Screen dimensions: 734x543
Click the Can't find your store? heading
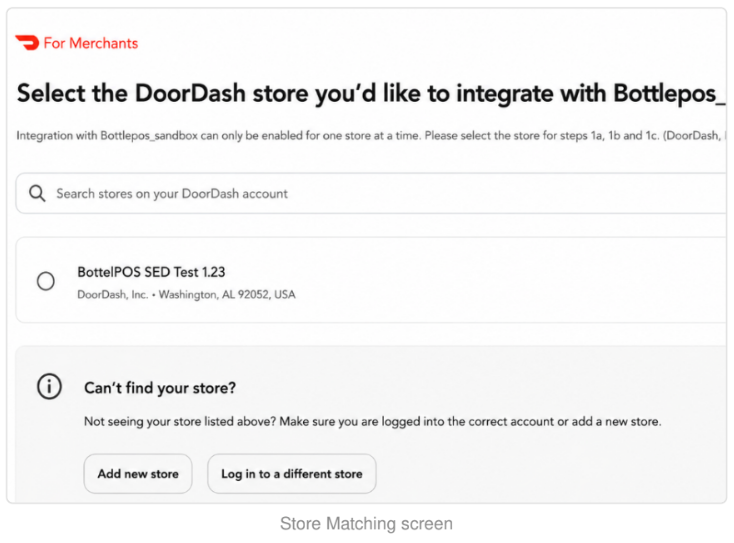pyautogui.click(x=160, y=388)
